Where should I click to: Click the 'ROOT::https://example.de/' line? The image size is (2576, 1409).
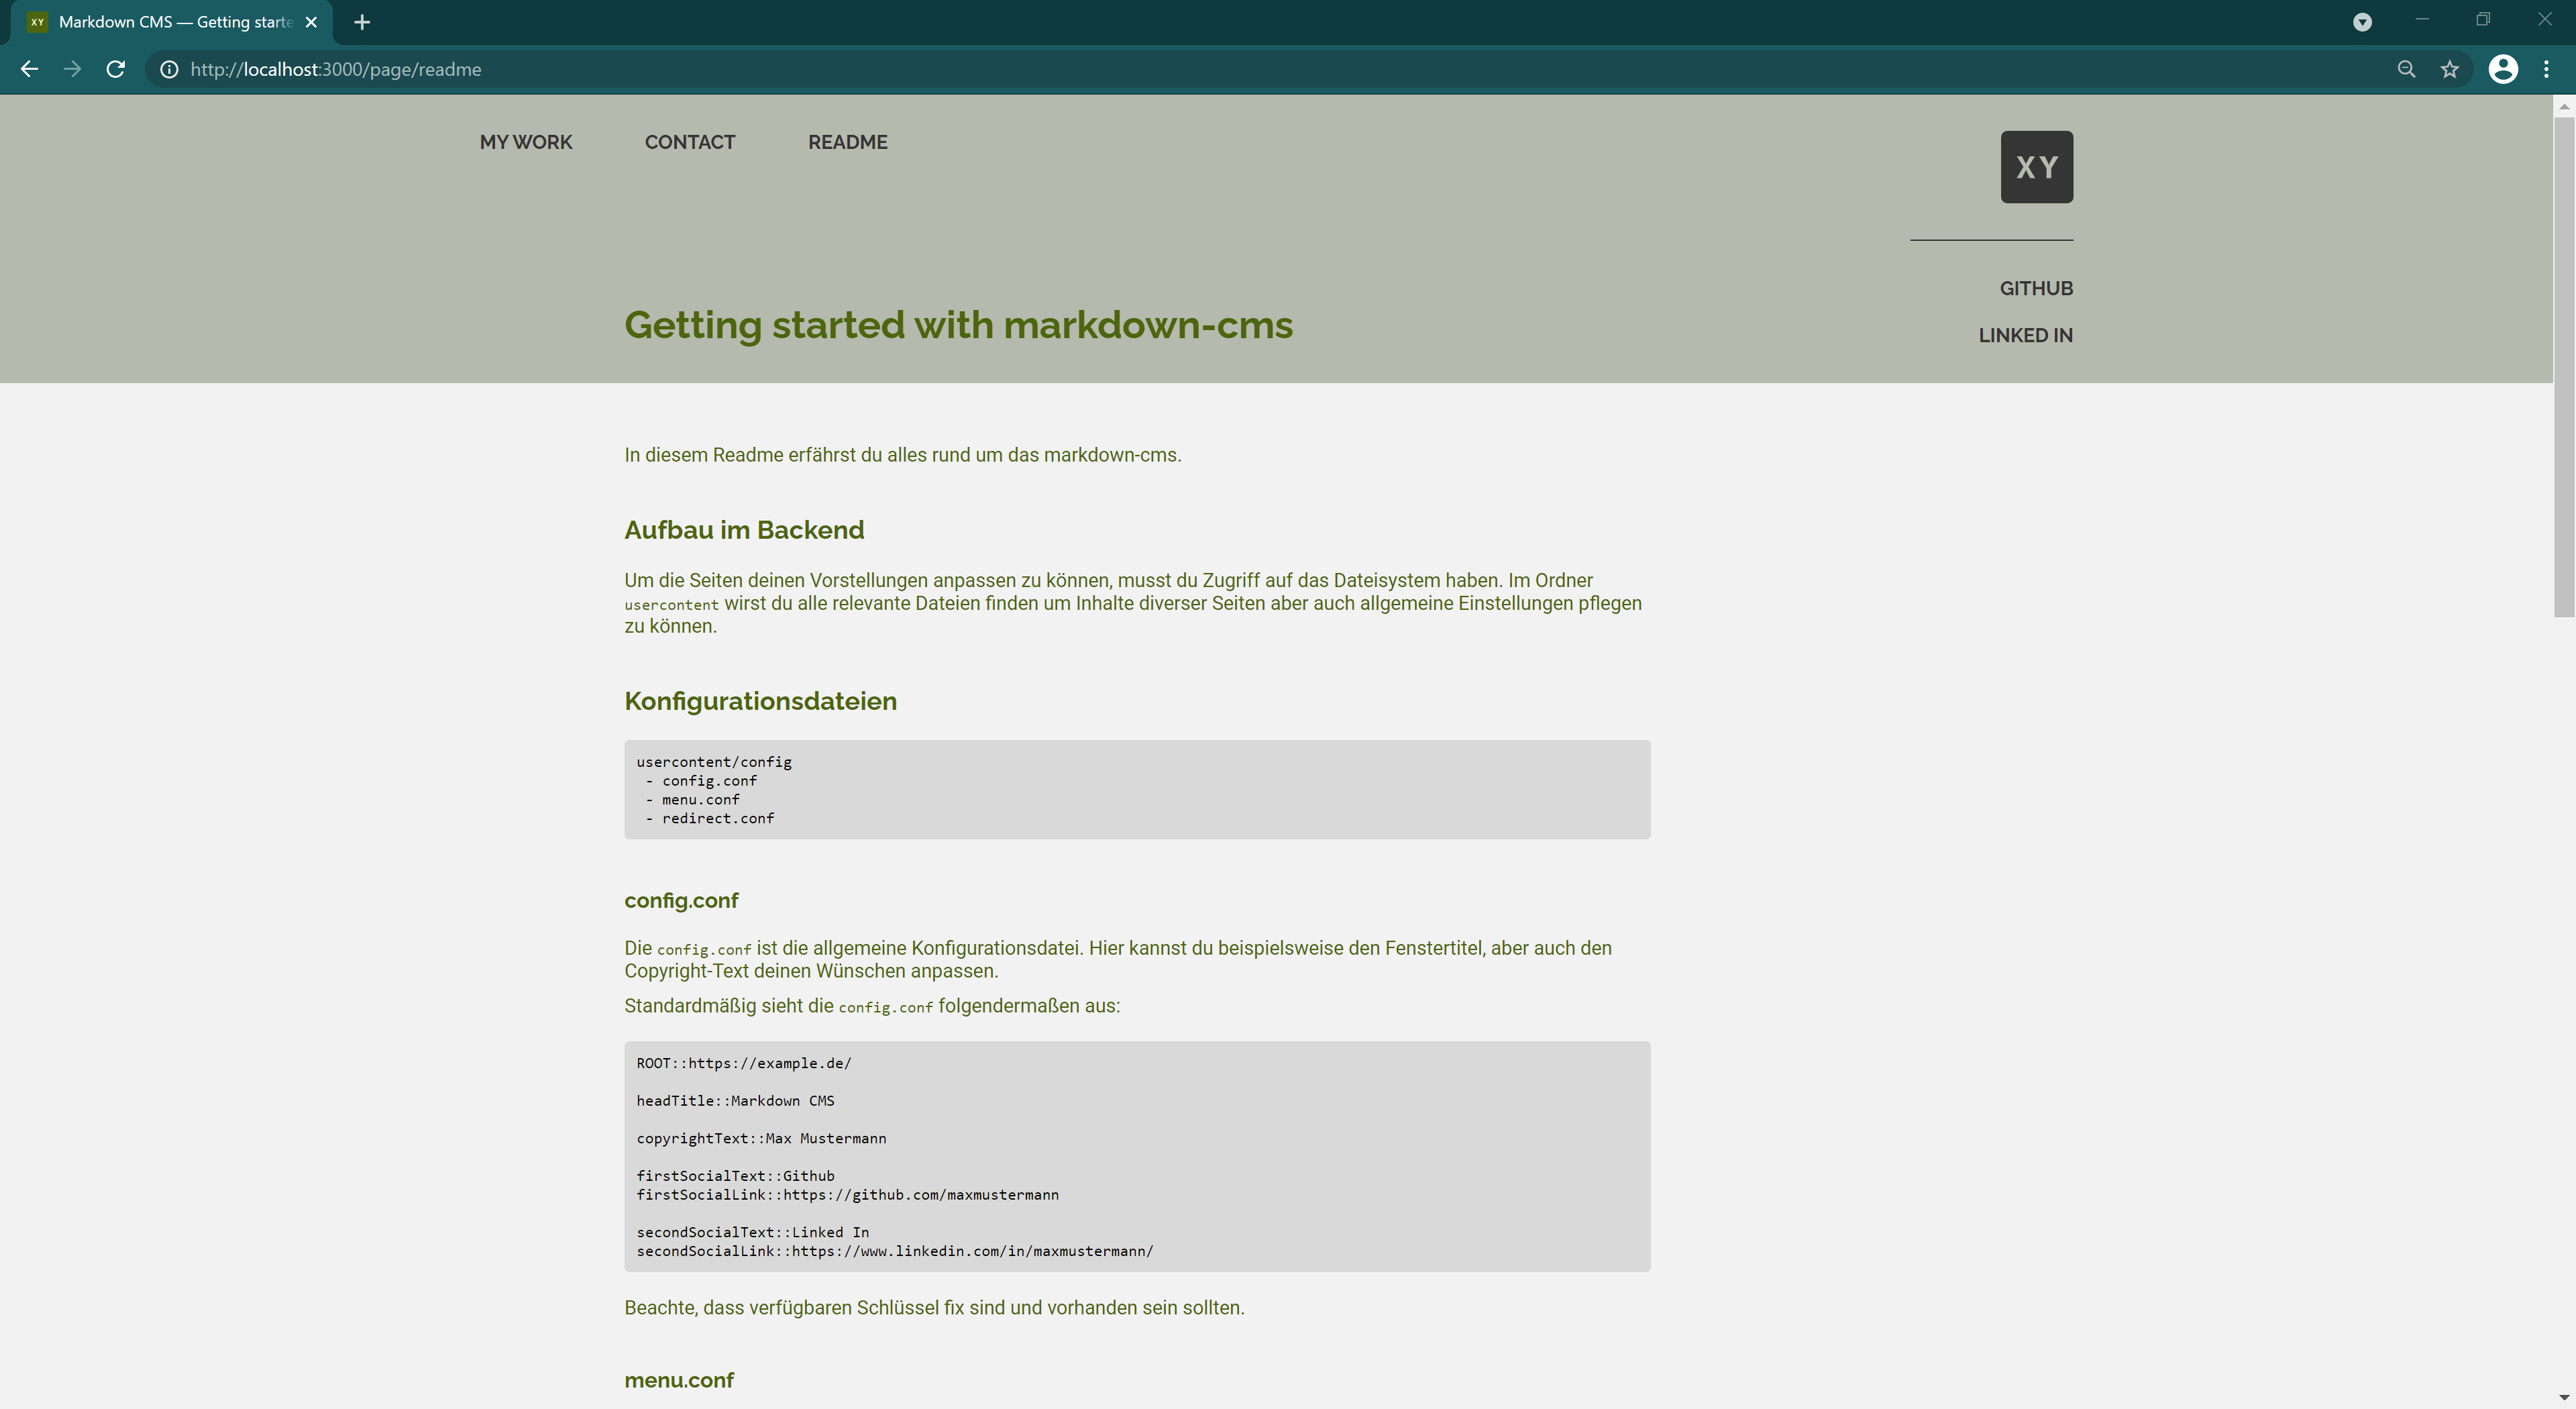click(744, 1063)
